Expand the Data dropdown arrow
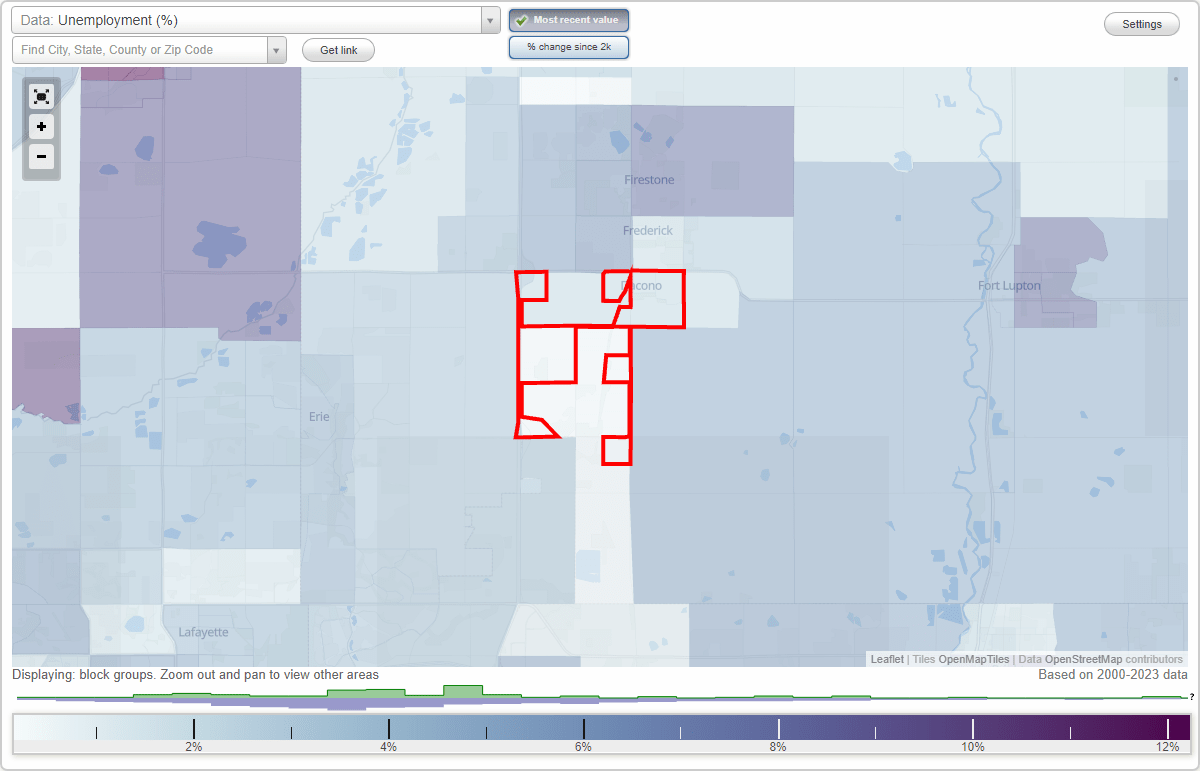This screenshot has height=771, width=1200. [489, 20]
